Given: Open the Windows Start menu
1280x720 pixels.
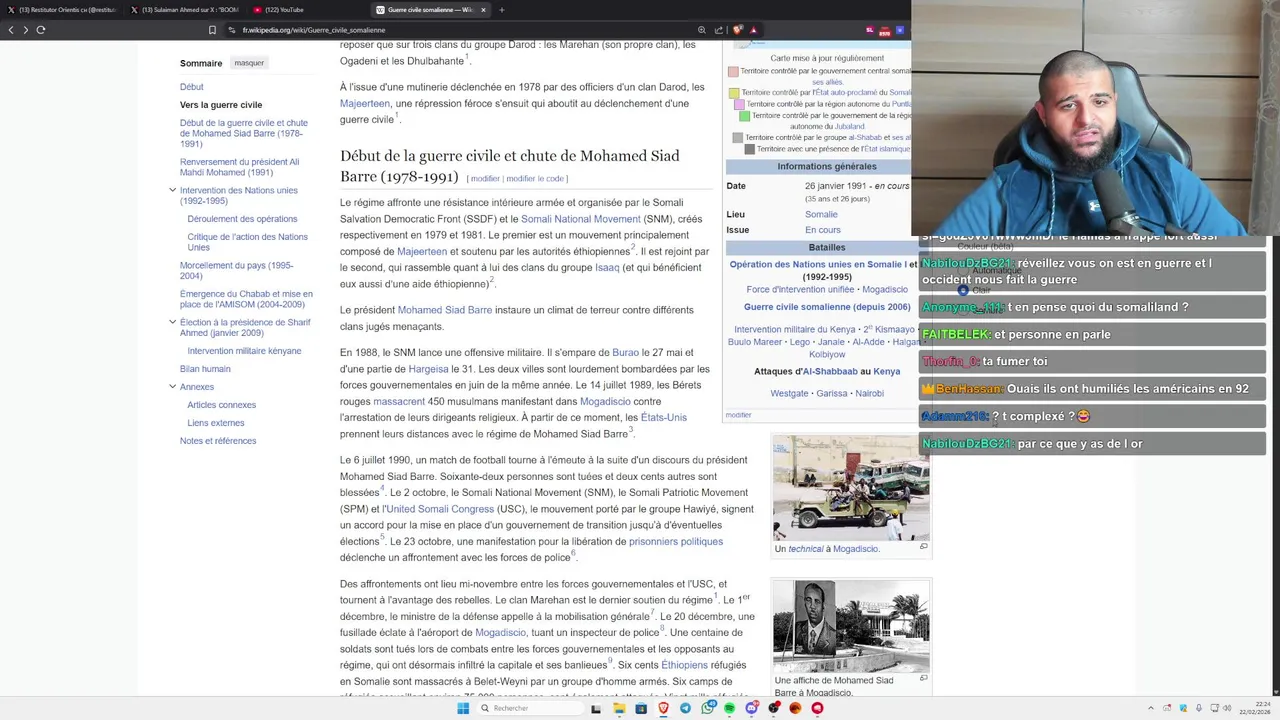Looking at the screenshot, I should click(463, 708).
